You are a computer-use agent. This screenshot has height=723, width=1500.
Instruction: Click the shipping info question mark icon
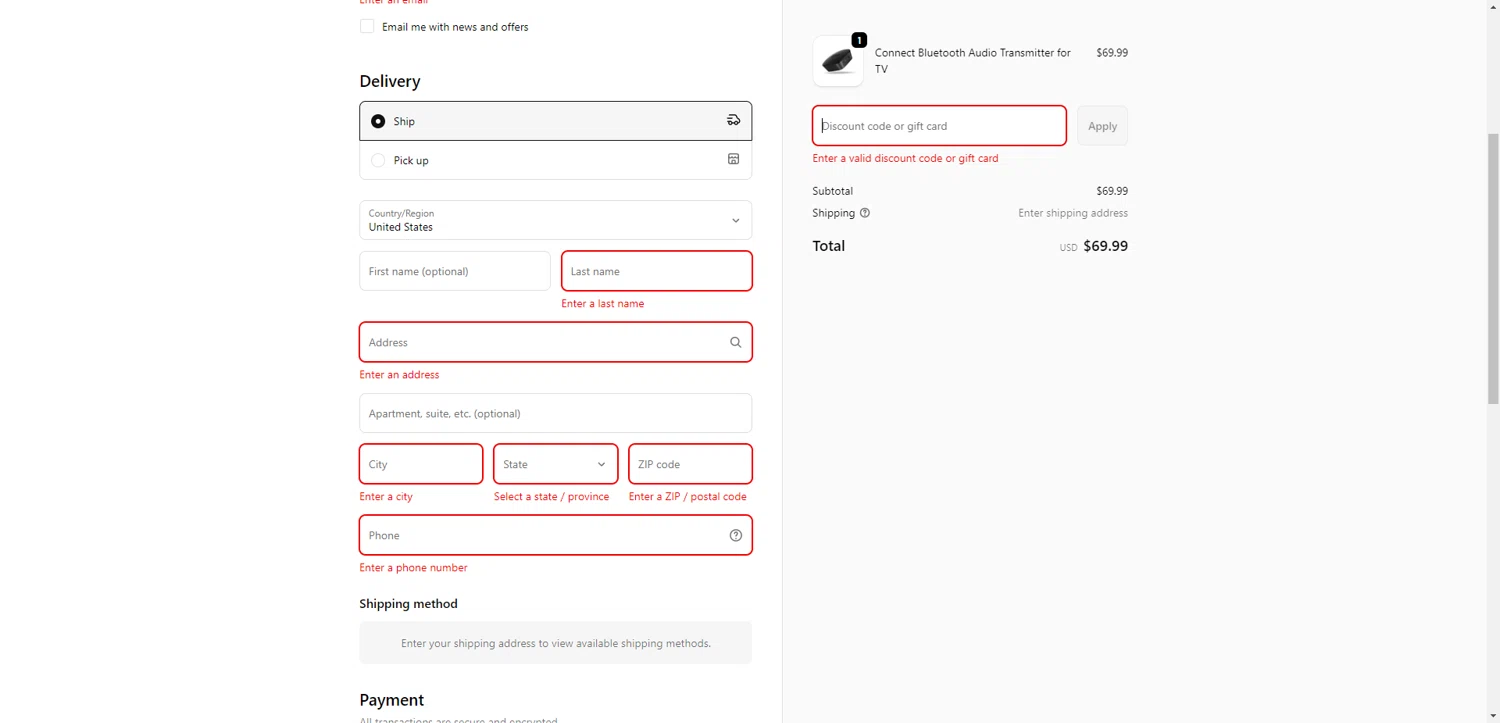click(x=865, y=213)
